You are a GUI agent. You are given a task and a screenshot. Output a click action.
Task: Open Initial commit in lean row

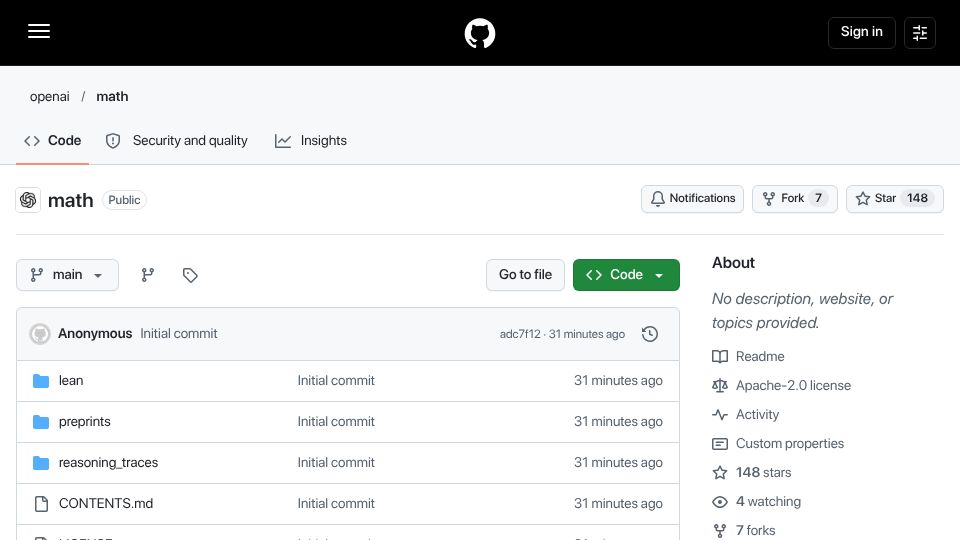(x=336, y=381)
